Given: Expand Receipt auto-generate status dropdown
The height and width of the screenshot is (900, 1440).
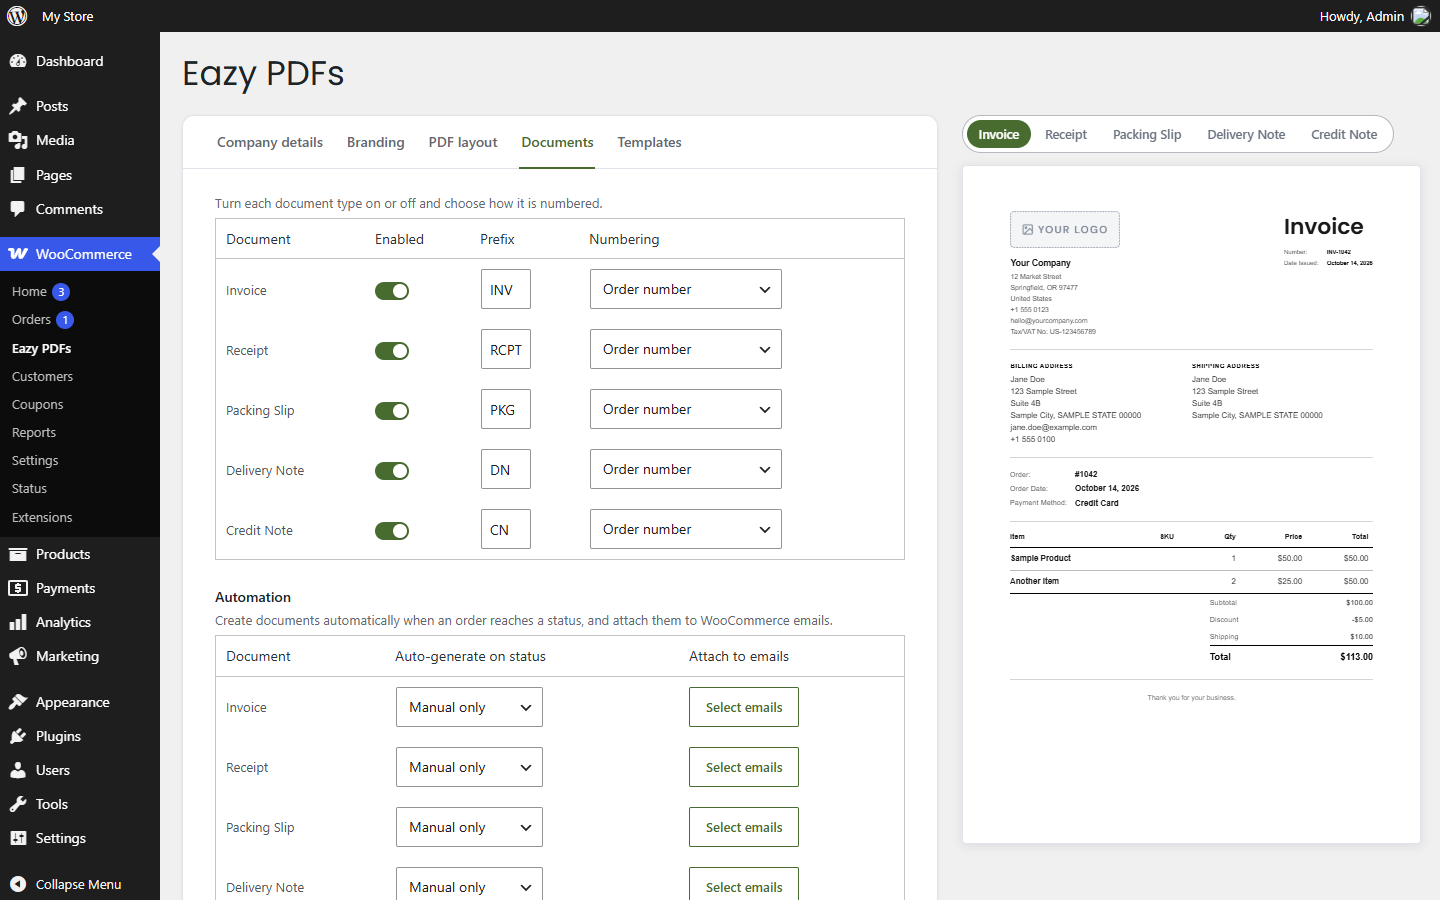Looking at the screenshot, I should click(x=469, y=767).
